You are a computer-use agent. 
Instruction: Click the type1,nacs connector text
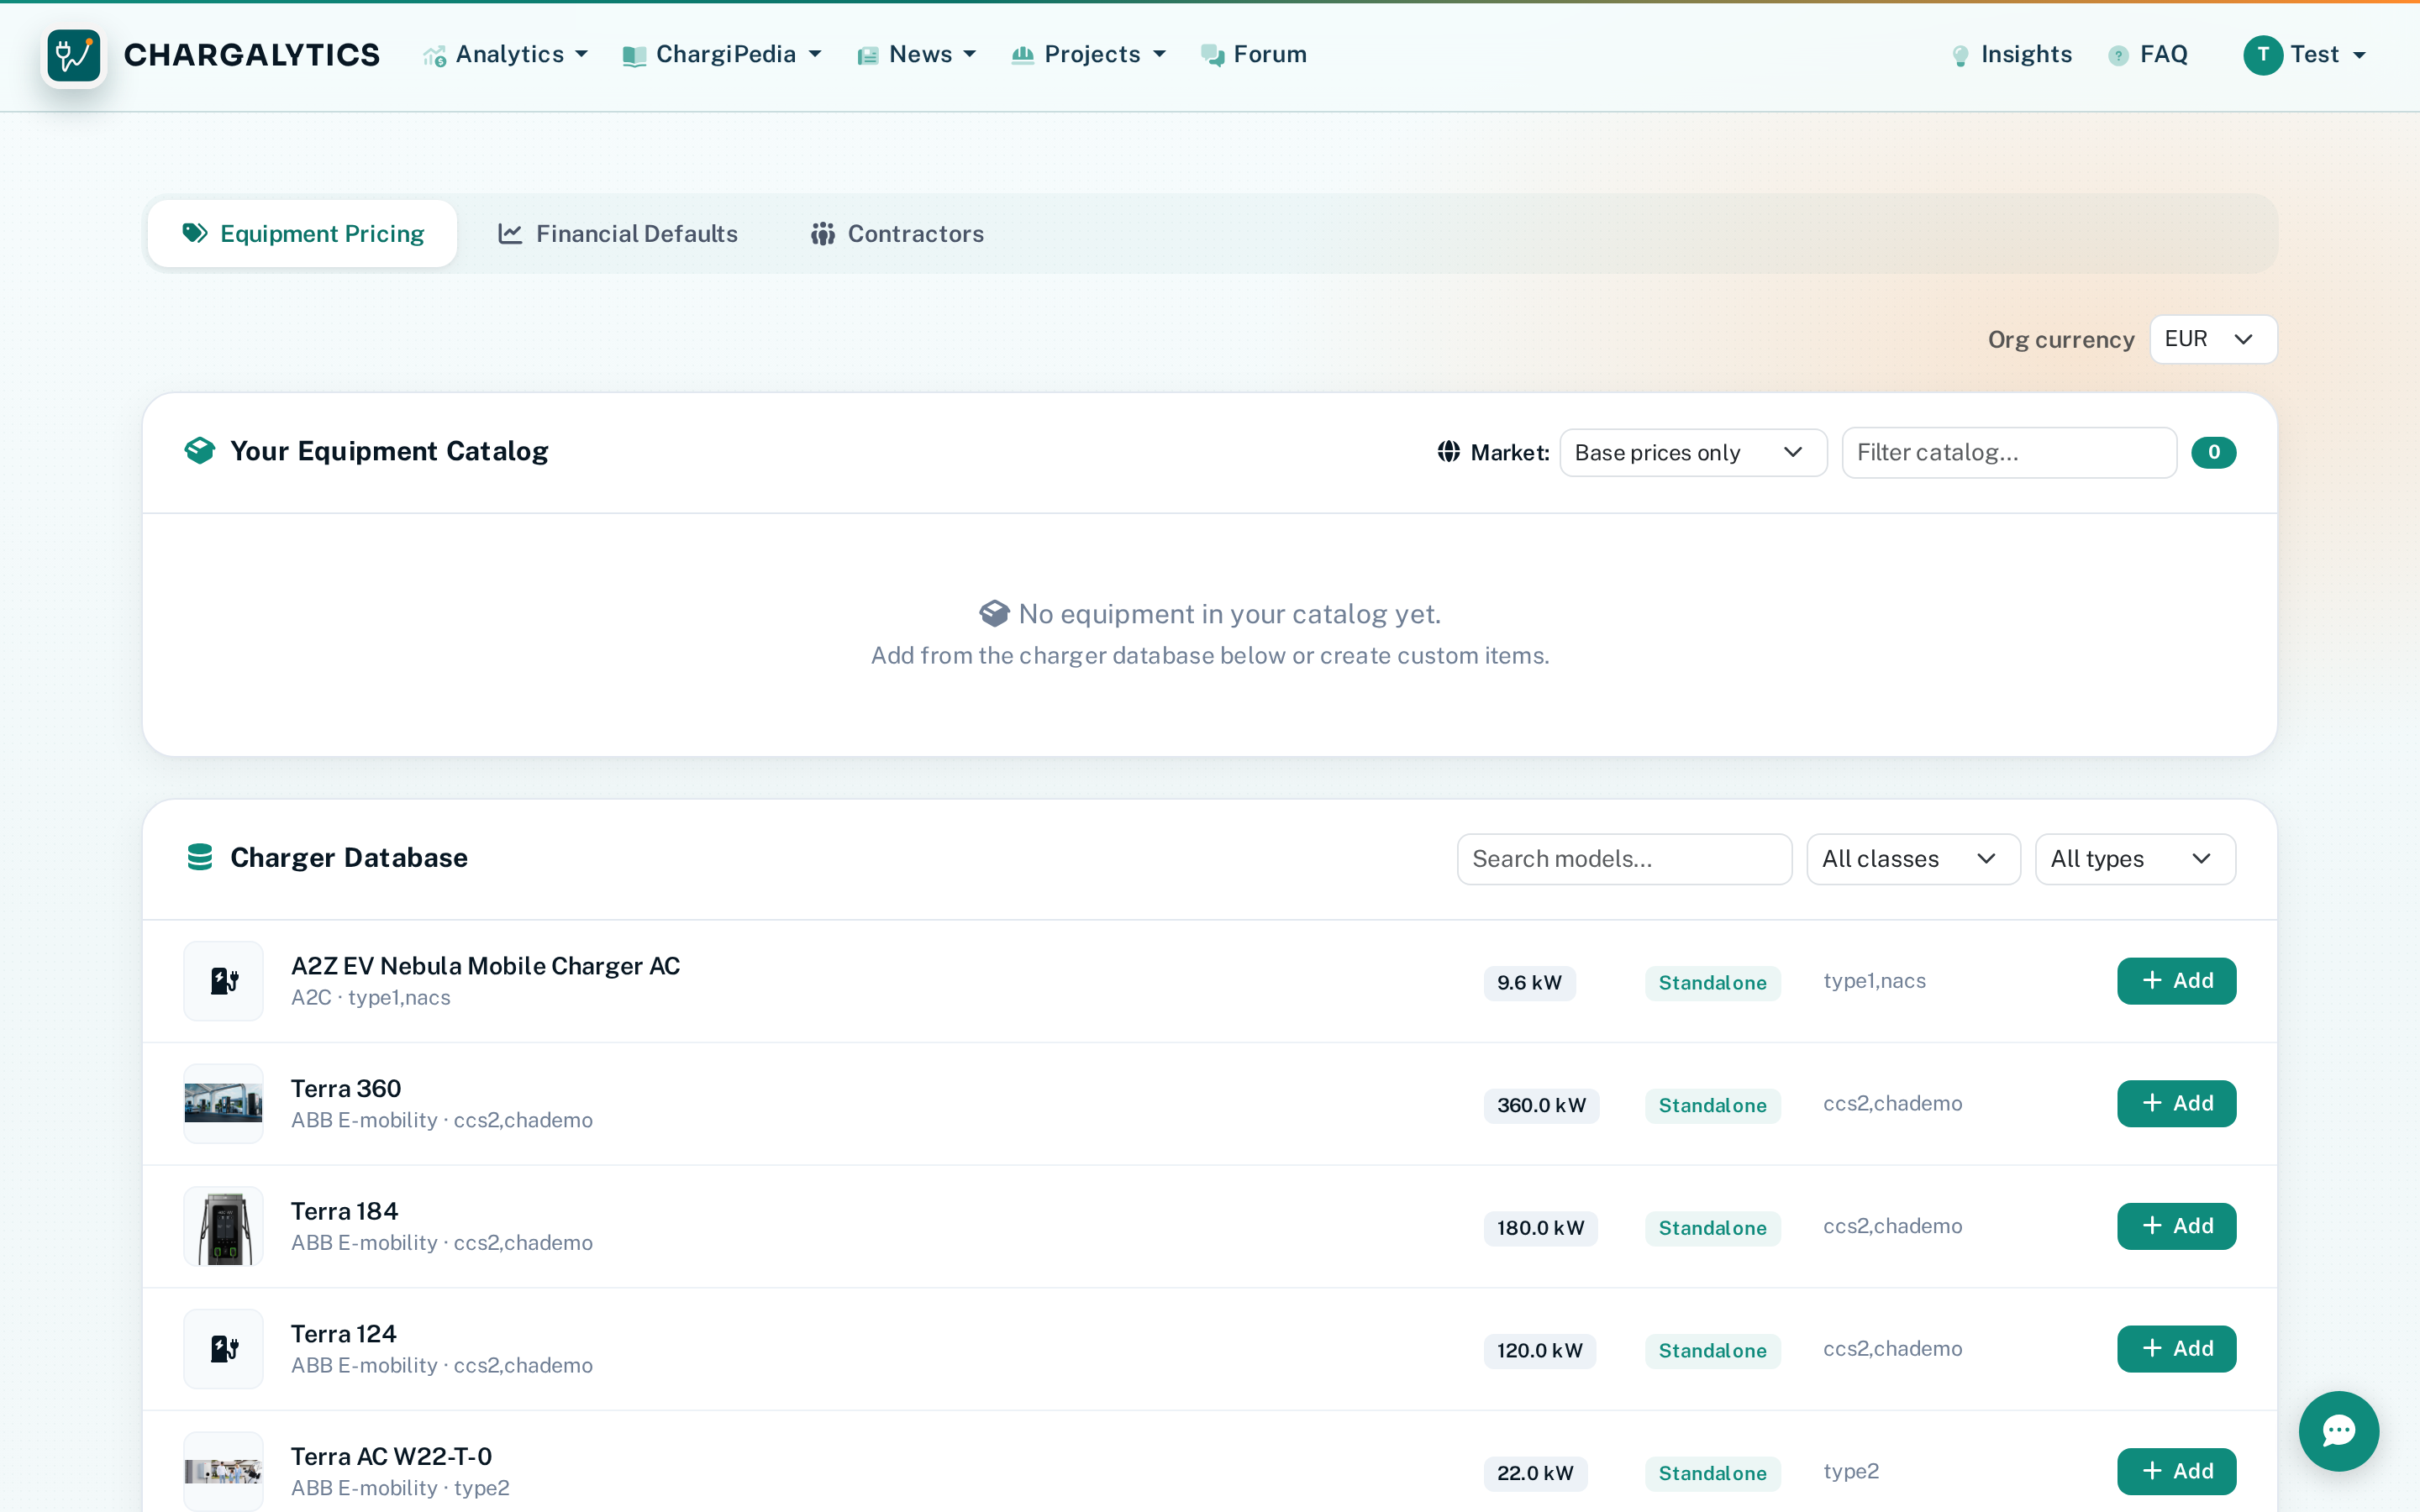(1874, 981)
